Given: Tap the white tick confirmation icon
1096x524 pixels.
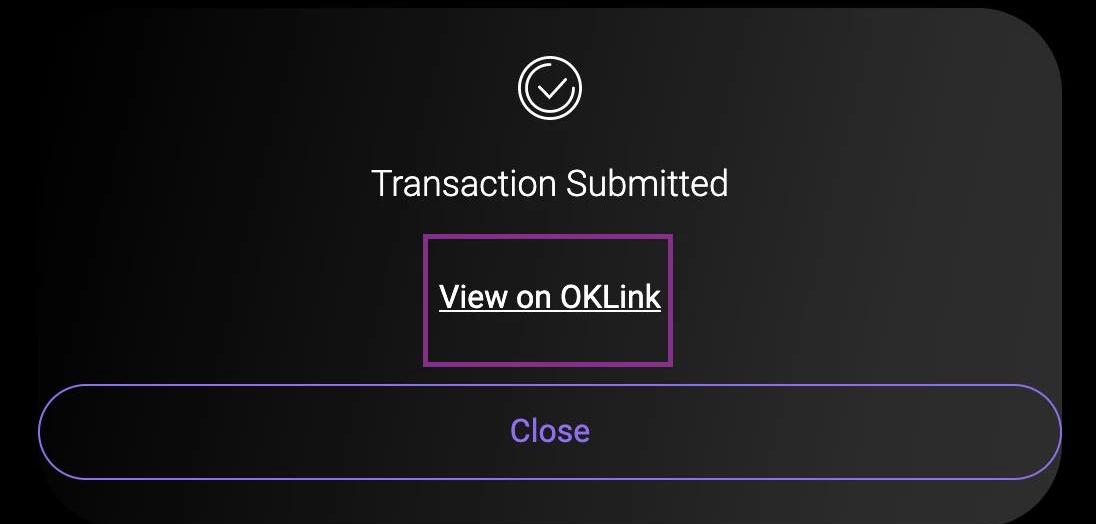Looking at the screenshot, I should point(549,88).
